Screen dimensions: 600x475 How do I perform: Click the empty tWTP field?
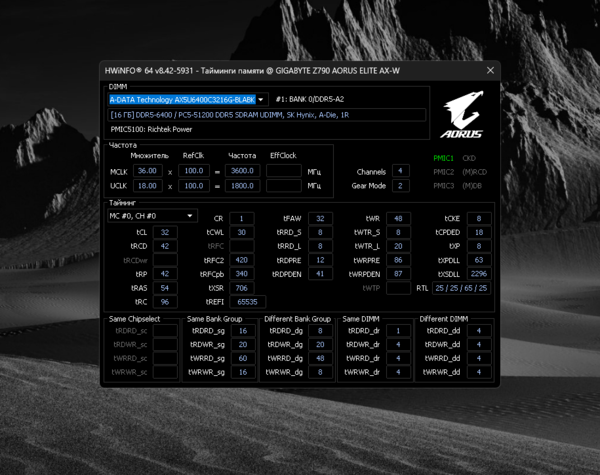[x=398, y=288]
